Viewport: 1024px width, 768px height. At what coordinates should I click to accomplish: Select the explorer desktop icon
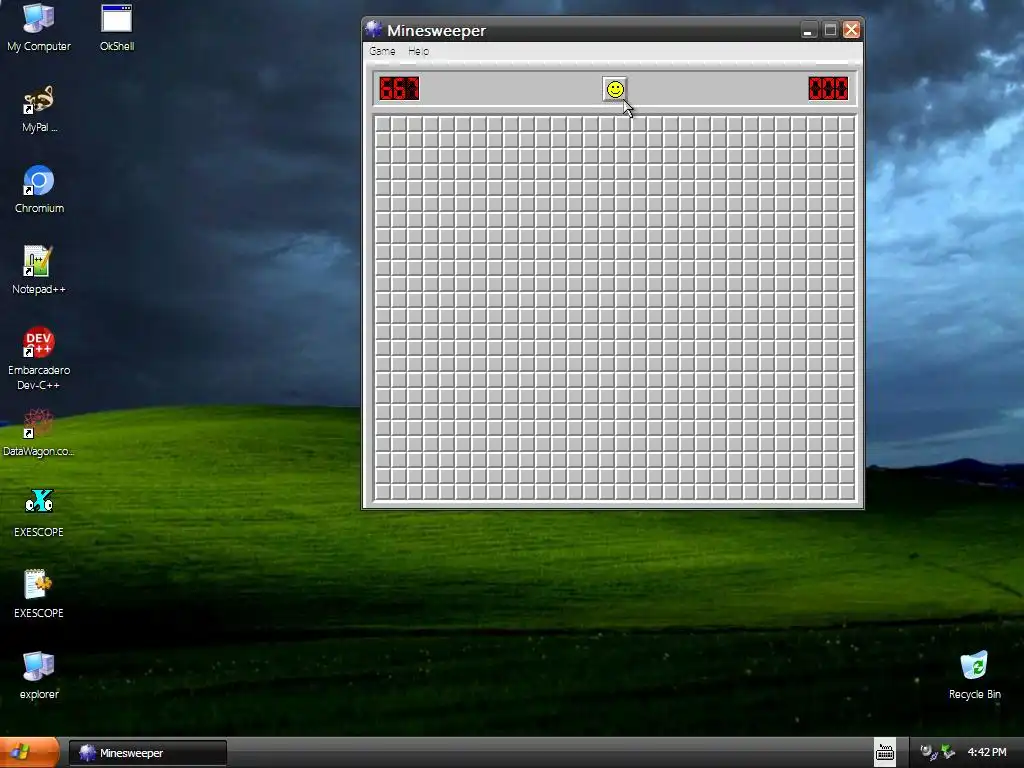[39, 676]
